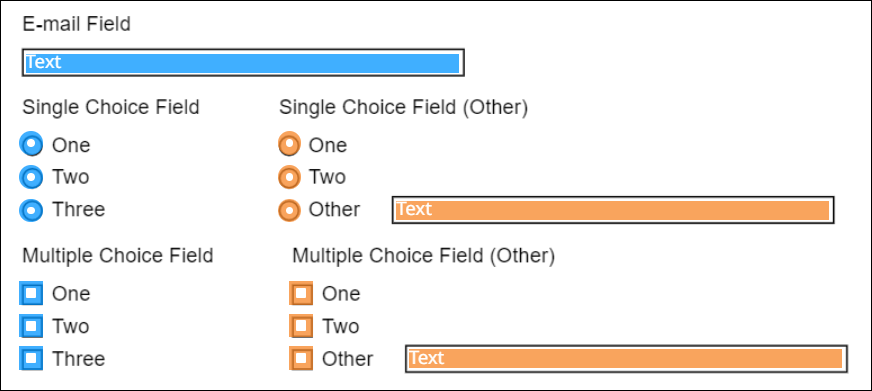This screenshot has height=391, width=872.
Task: Click the Multiple Choice Field (Other) heading
Action: coord(423,256)
